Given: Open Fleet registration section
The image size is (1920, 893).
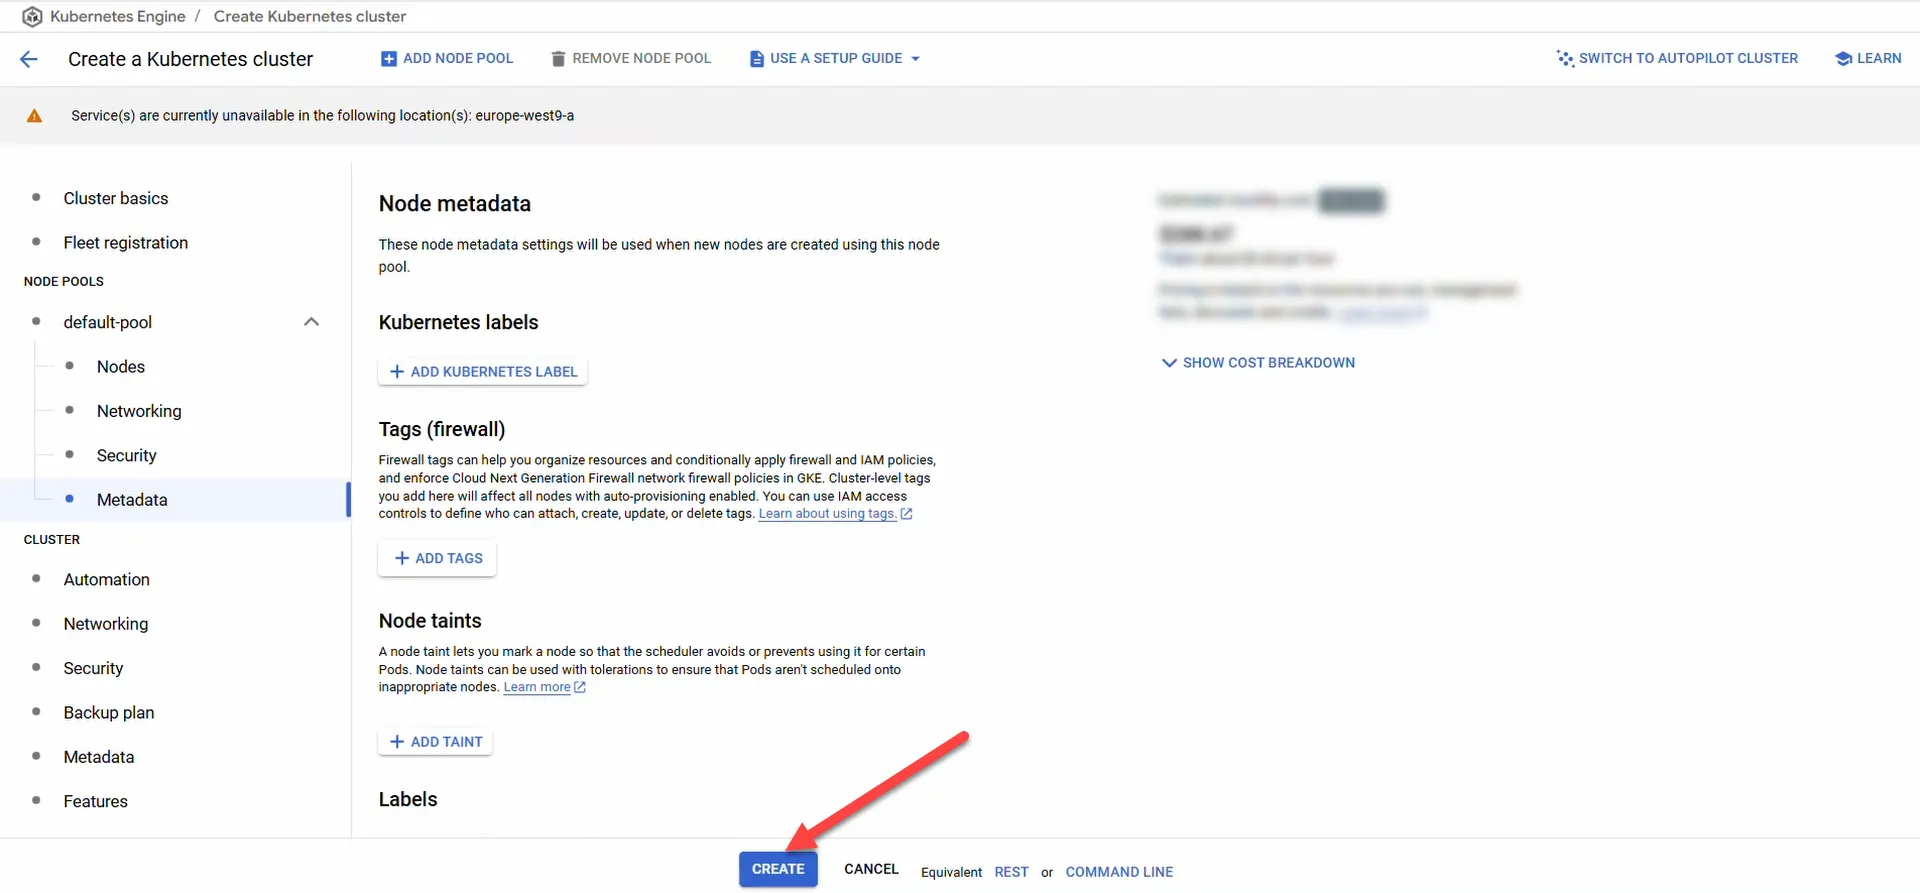Looking at the screenshot, I should (x=126, y=243).
